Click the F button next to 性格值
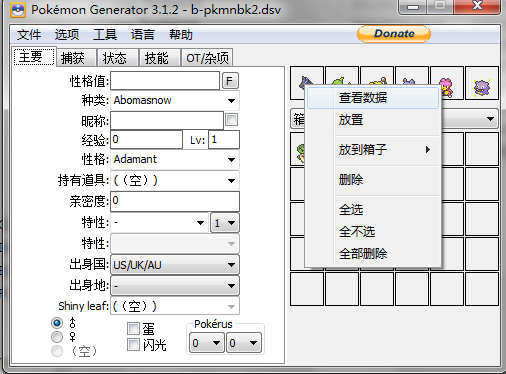 tap(230, 81)
